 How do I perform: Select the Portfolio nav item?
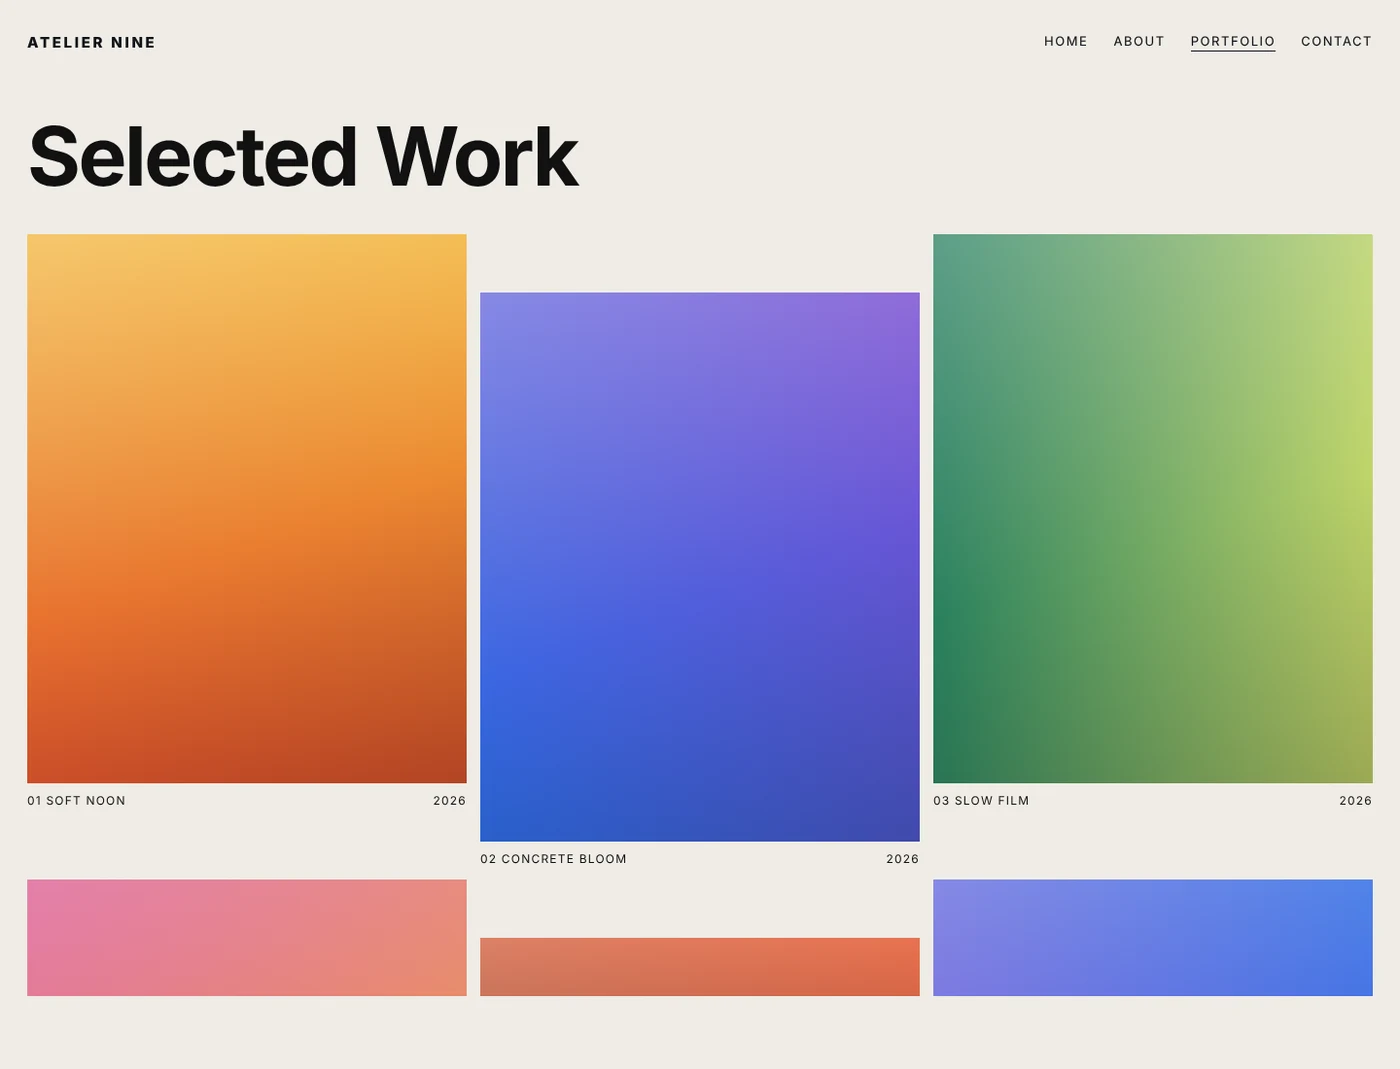click(x=1232, y=42)
